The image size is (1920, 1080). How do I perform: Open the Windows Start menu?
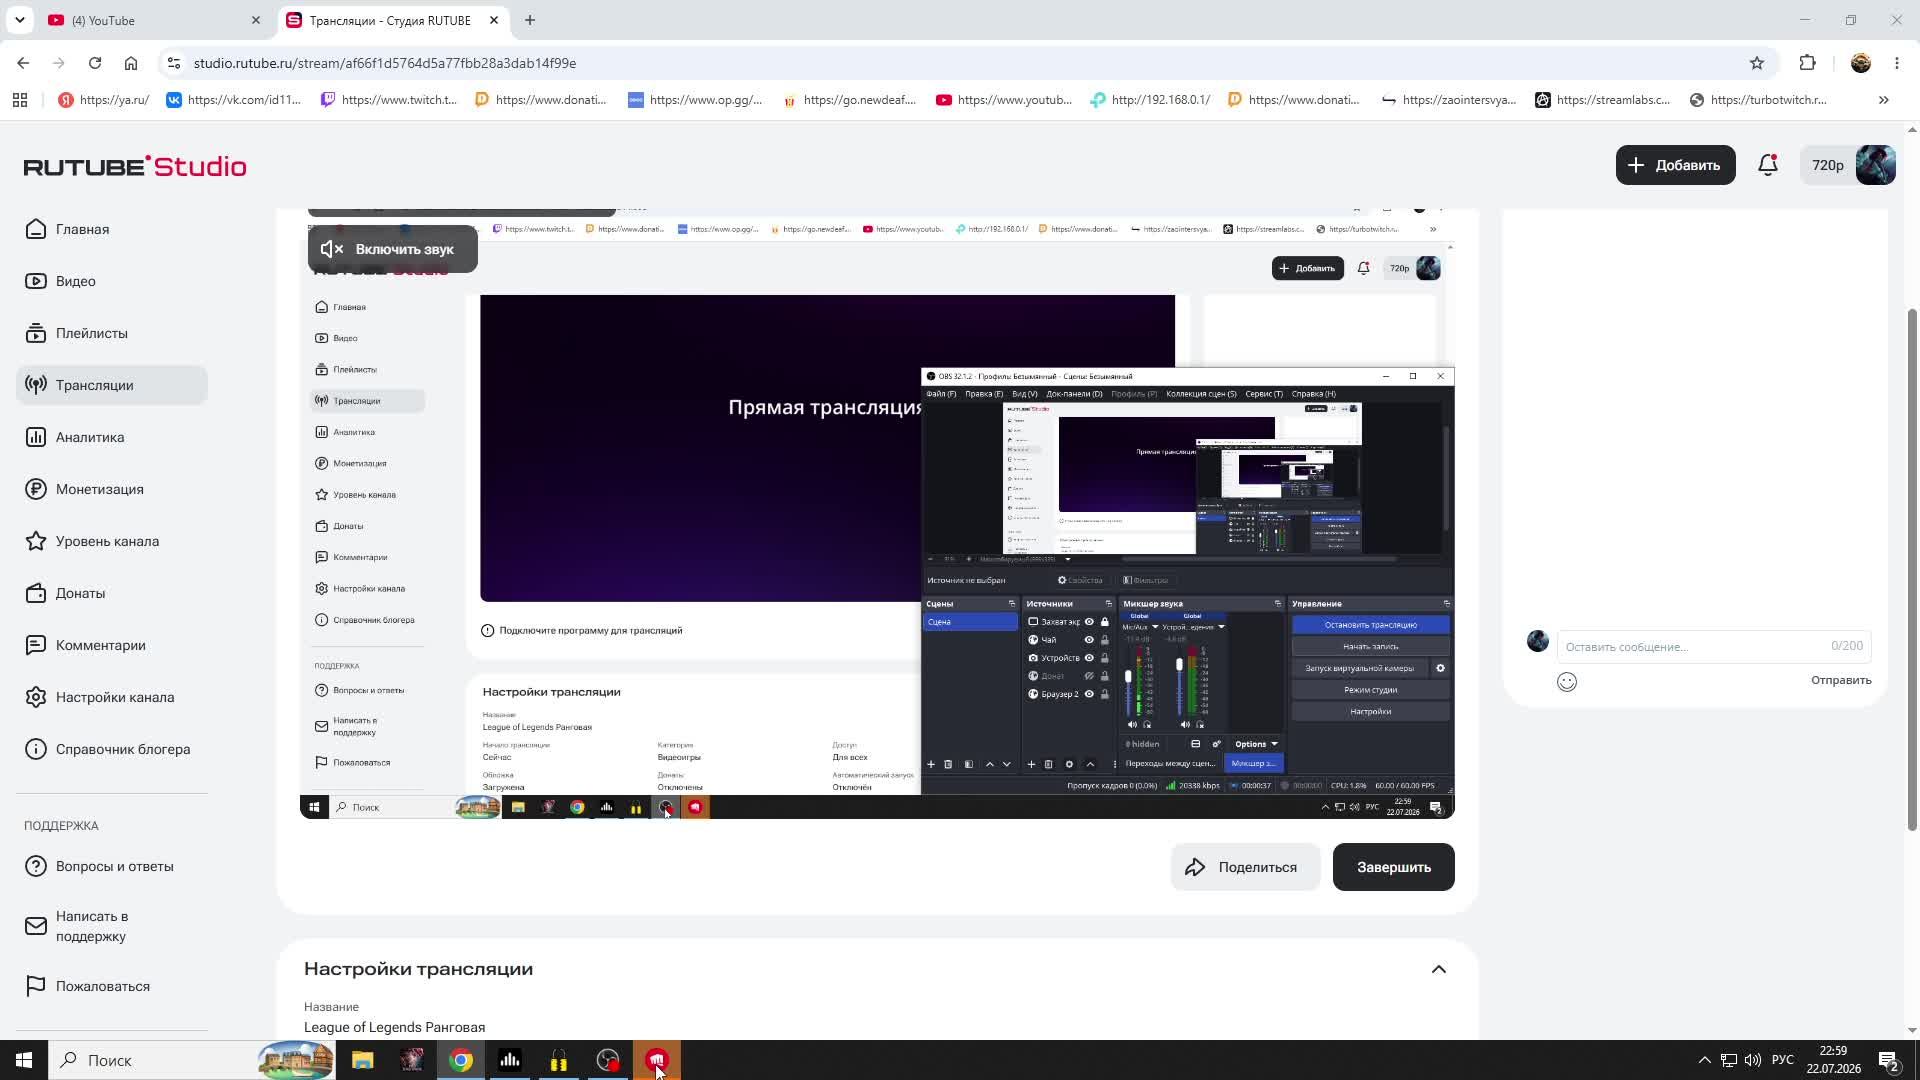point(24,1060)
